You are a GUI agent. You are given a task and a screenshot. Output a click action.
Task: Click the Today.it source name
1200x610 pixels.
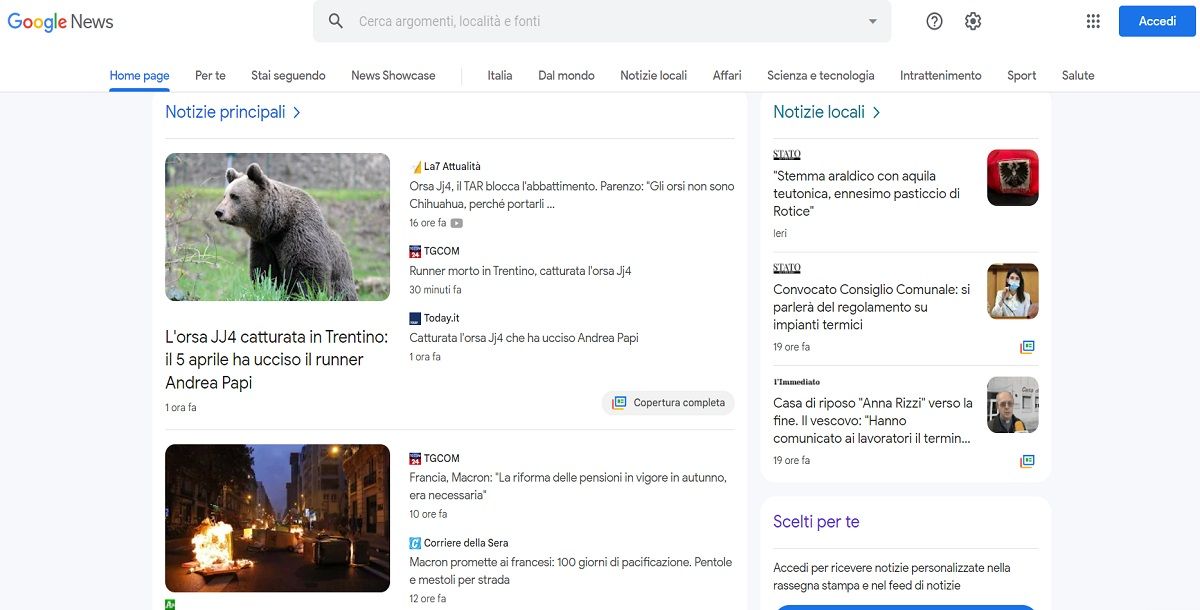click(x=442, y=318)
